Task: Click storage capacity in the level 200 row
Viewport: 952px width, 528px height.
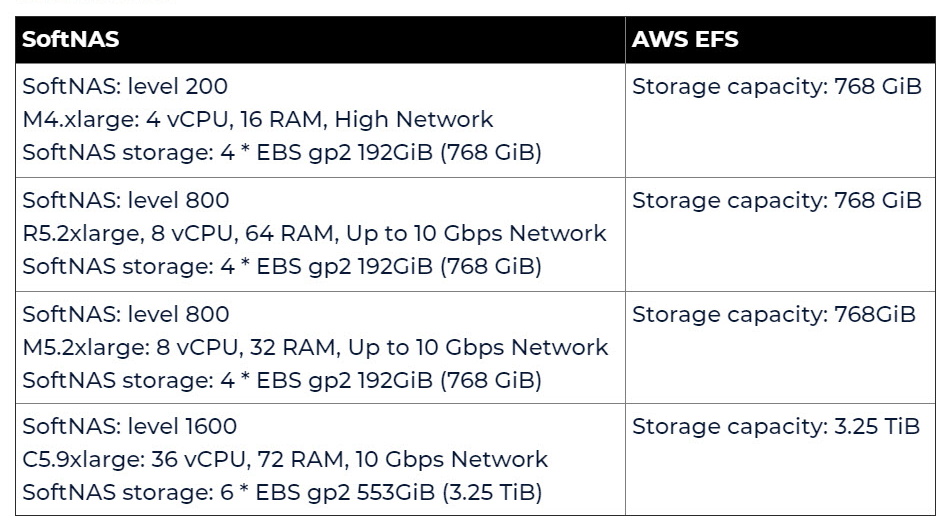Action: (776, 87)
